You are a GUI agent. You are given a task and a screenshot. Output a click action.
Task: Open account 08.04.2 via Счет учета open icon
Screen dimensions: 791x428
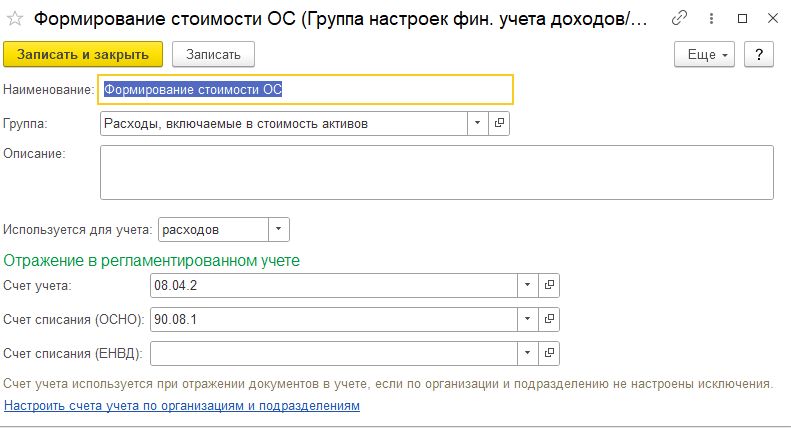point(549,286)
